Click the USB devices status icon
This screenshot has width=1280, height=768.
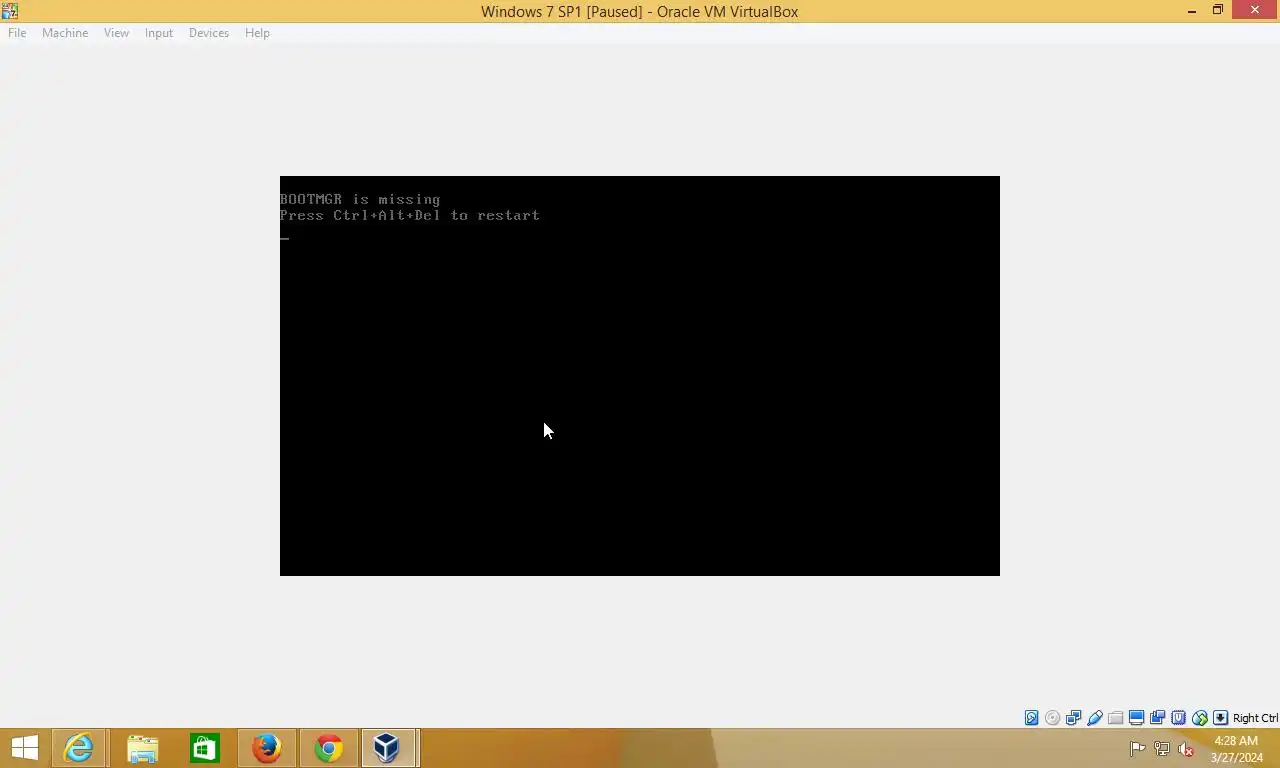[x=1094, y=718]
